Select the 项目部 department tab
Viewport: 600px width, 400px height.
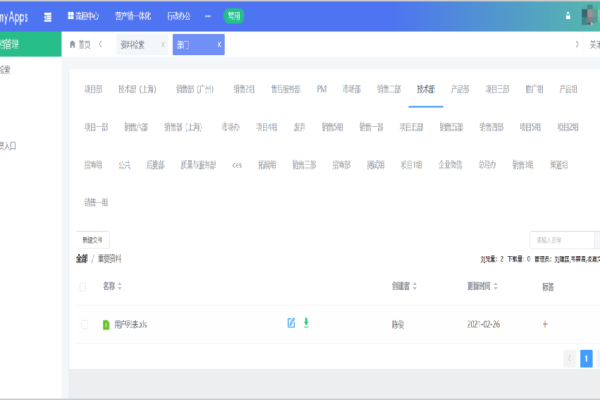(93, 89)
